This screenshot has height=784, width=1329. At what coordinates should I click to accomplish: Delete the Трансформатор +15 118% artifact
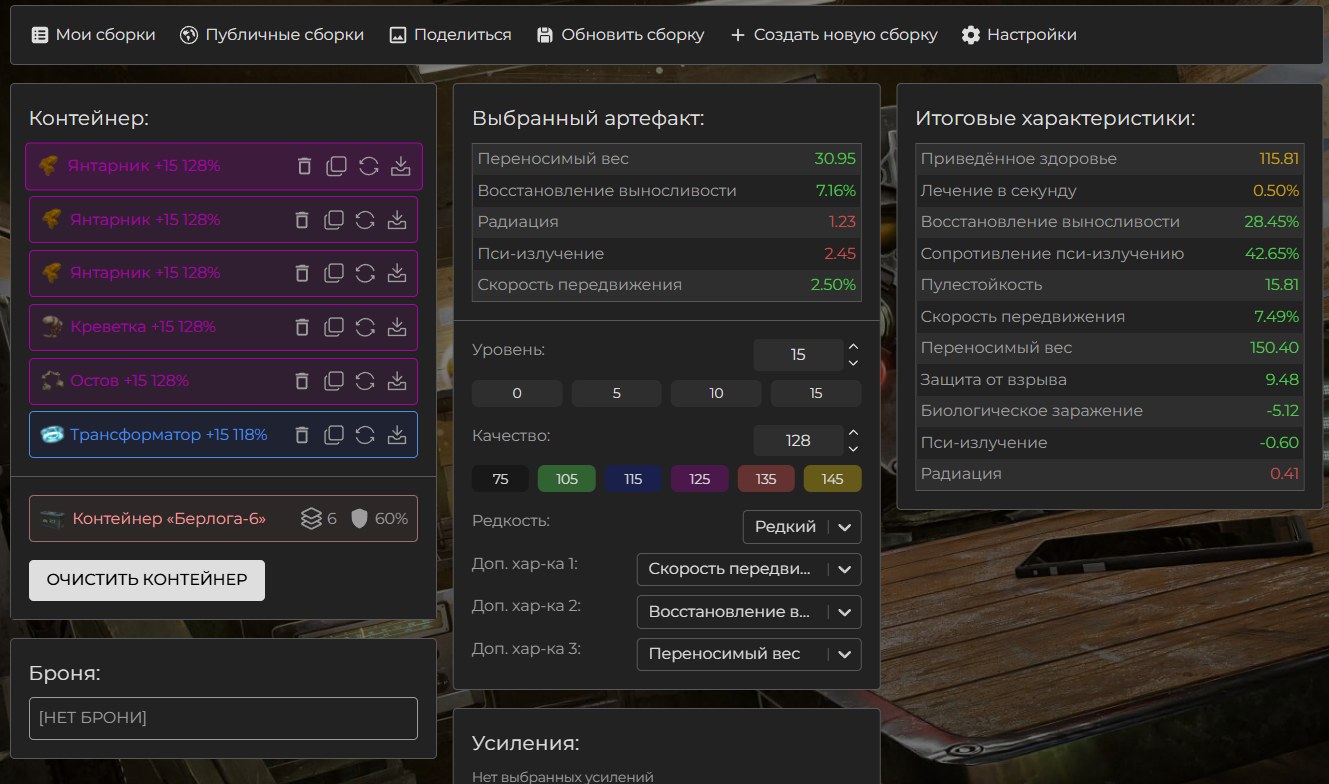point(302,434)
